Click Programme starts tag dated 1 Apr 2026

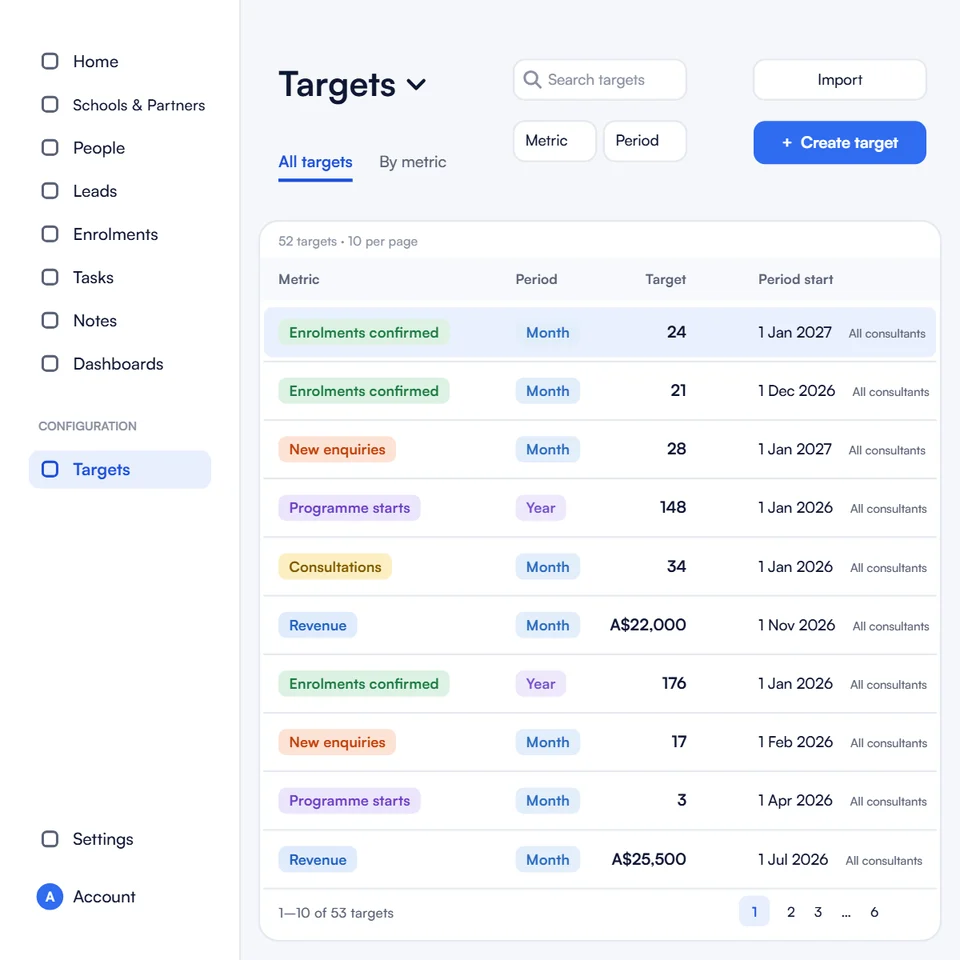349,800
